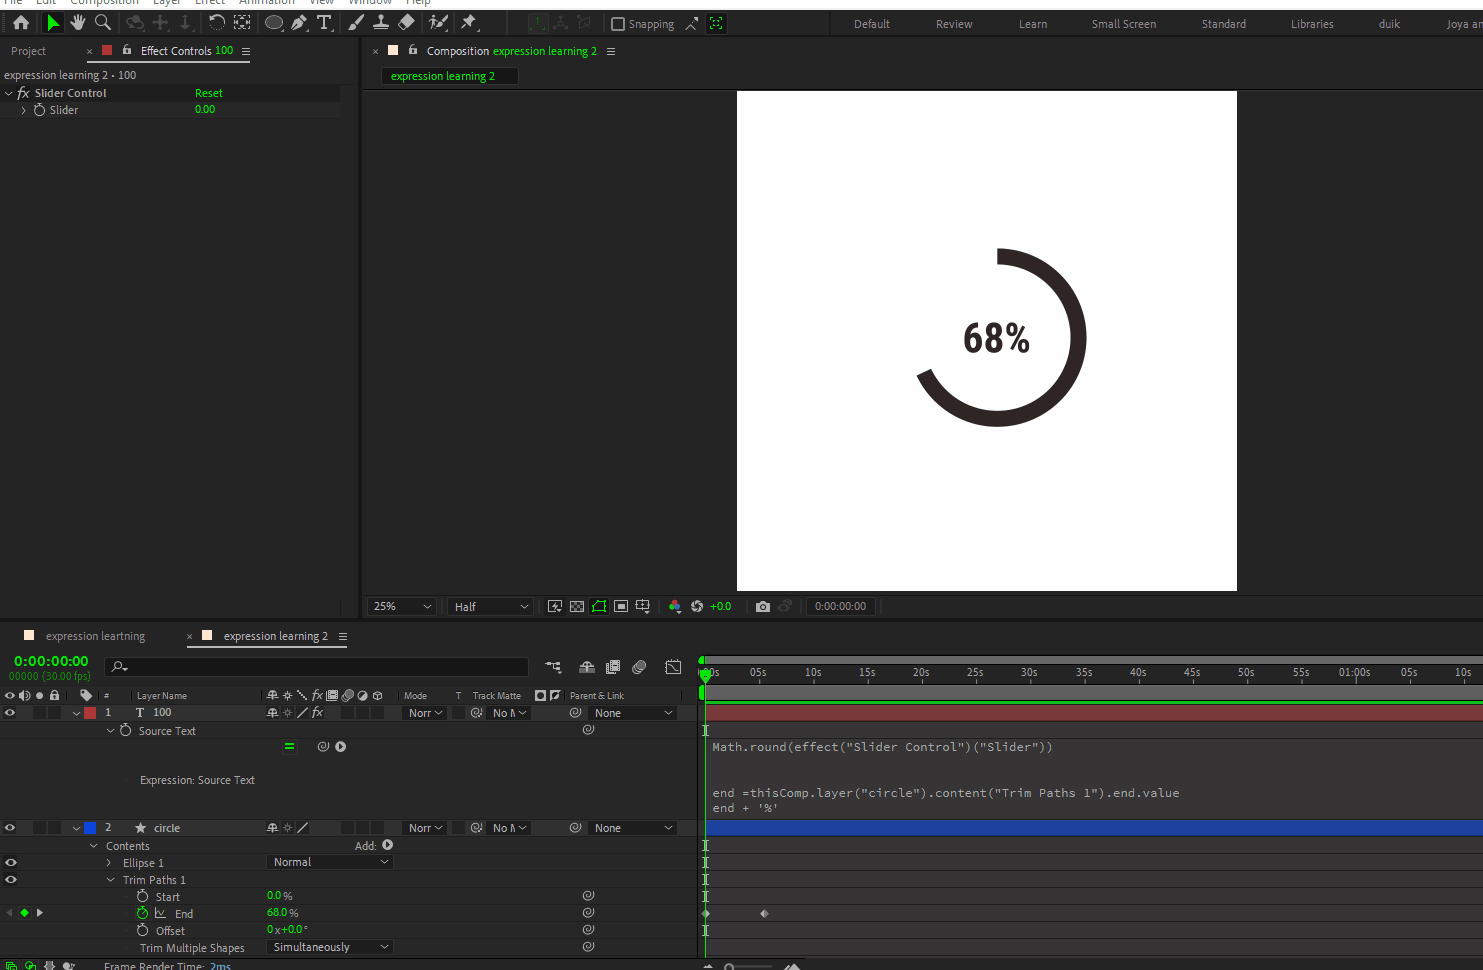This screenshot has height=970, width=1483.
Task: Select the Ellipse shape tool
Action: point(273,22)
